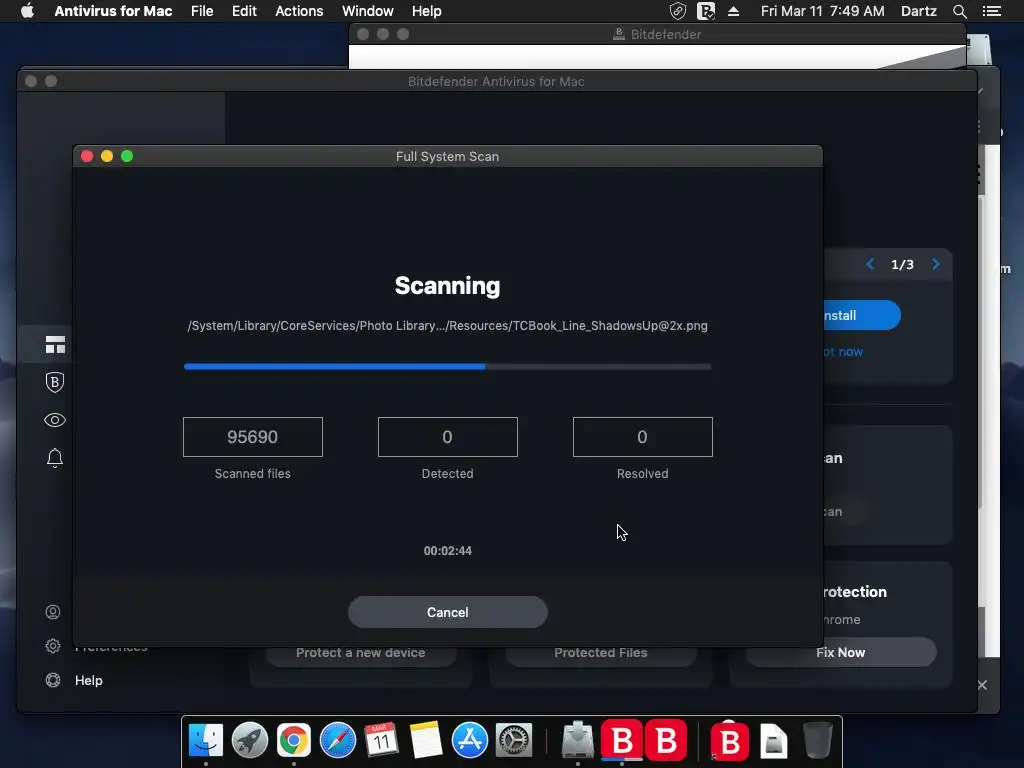
Task: Open the Antivirus for Mac menu
Action: pyautogui.click(x=113, y=11)
